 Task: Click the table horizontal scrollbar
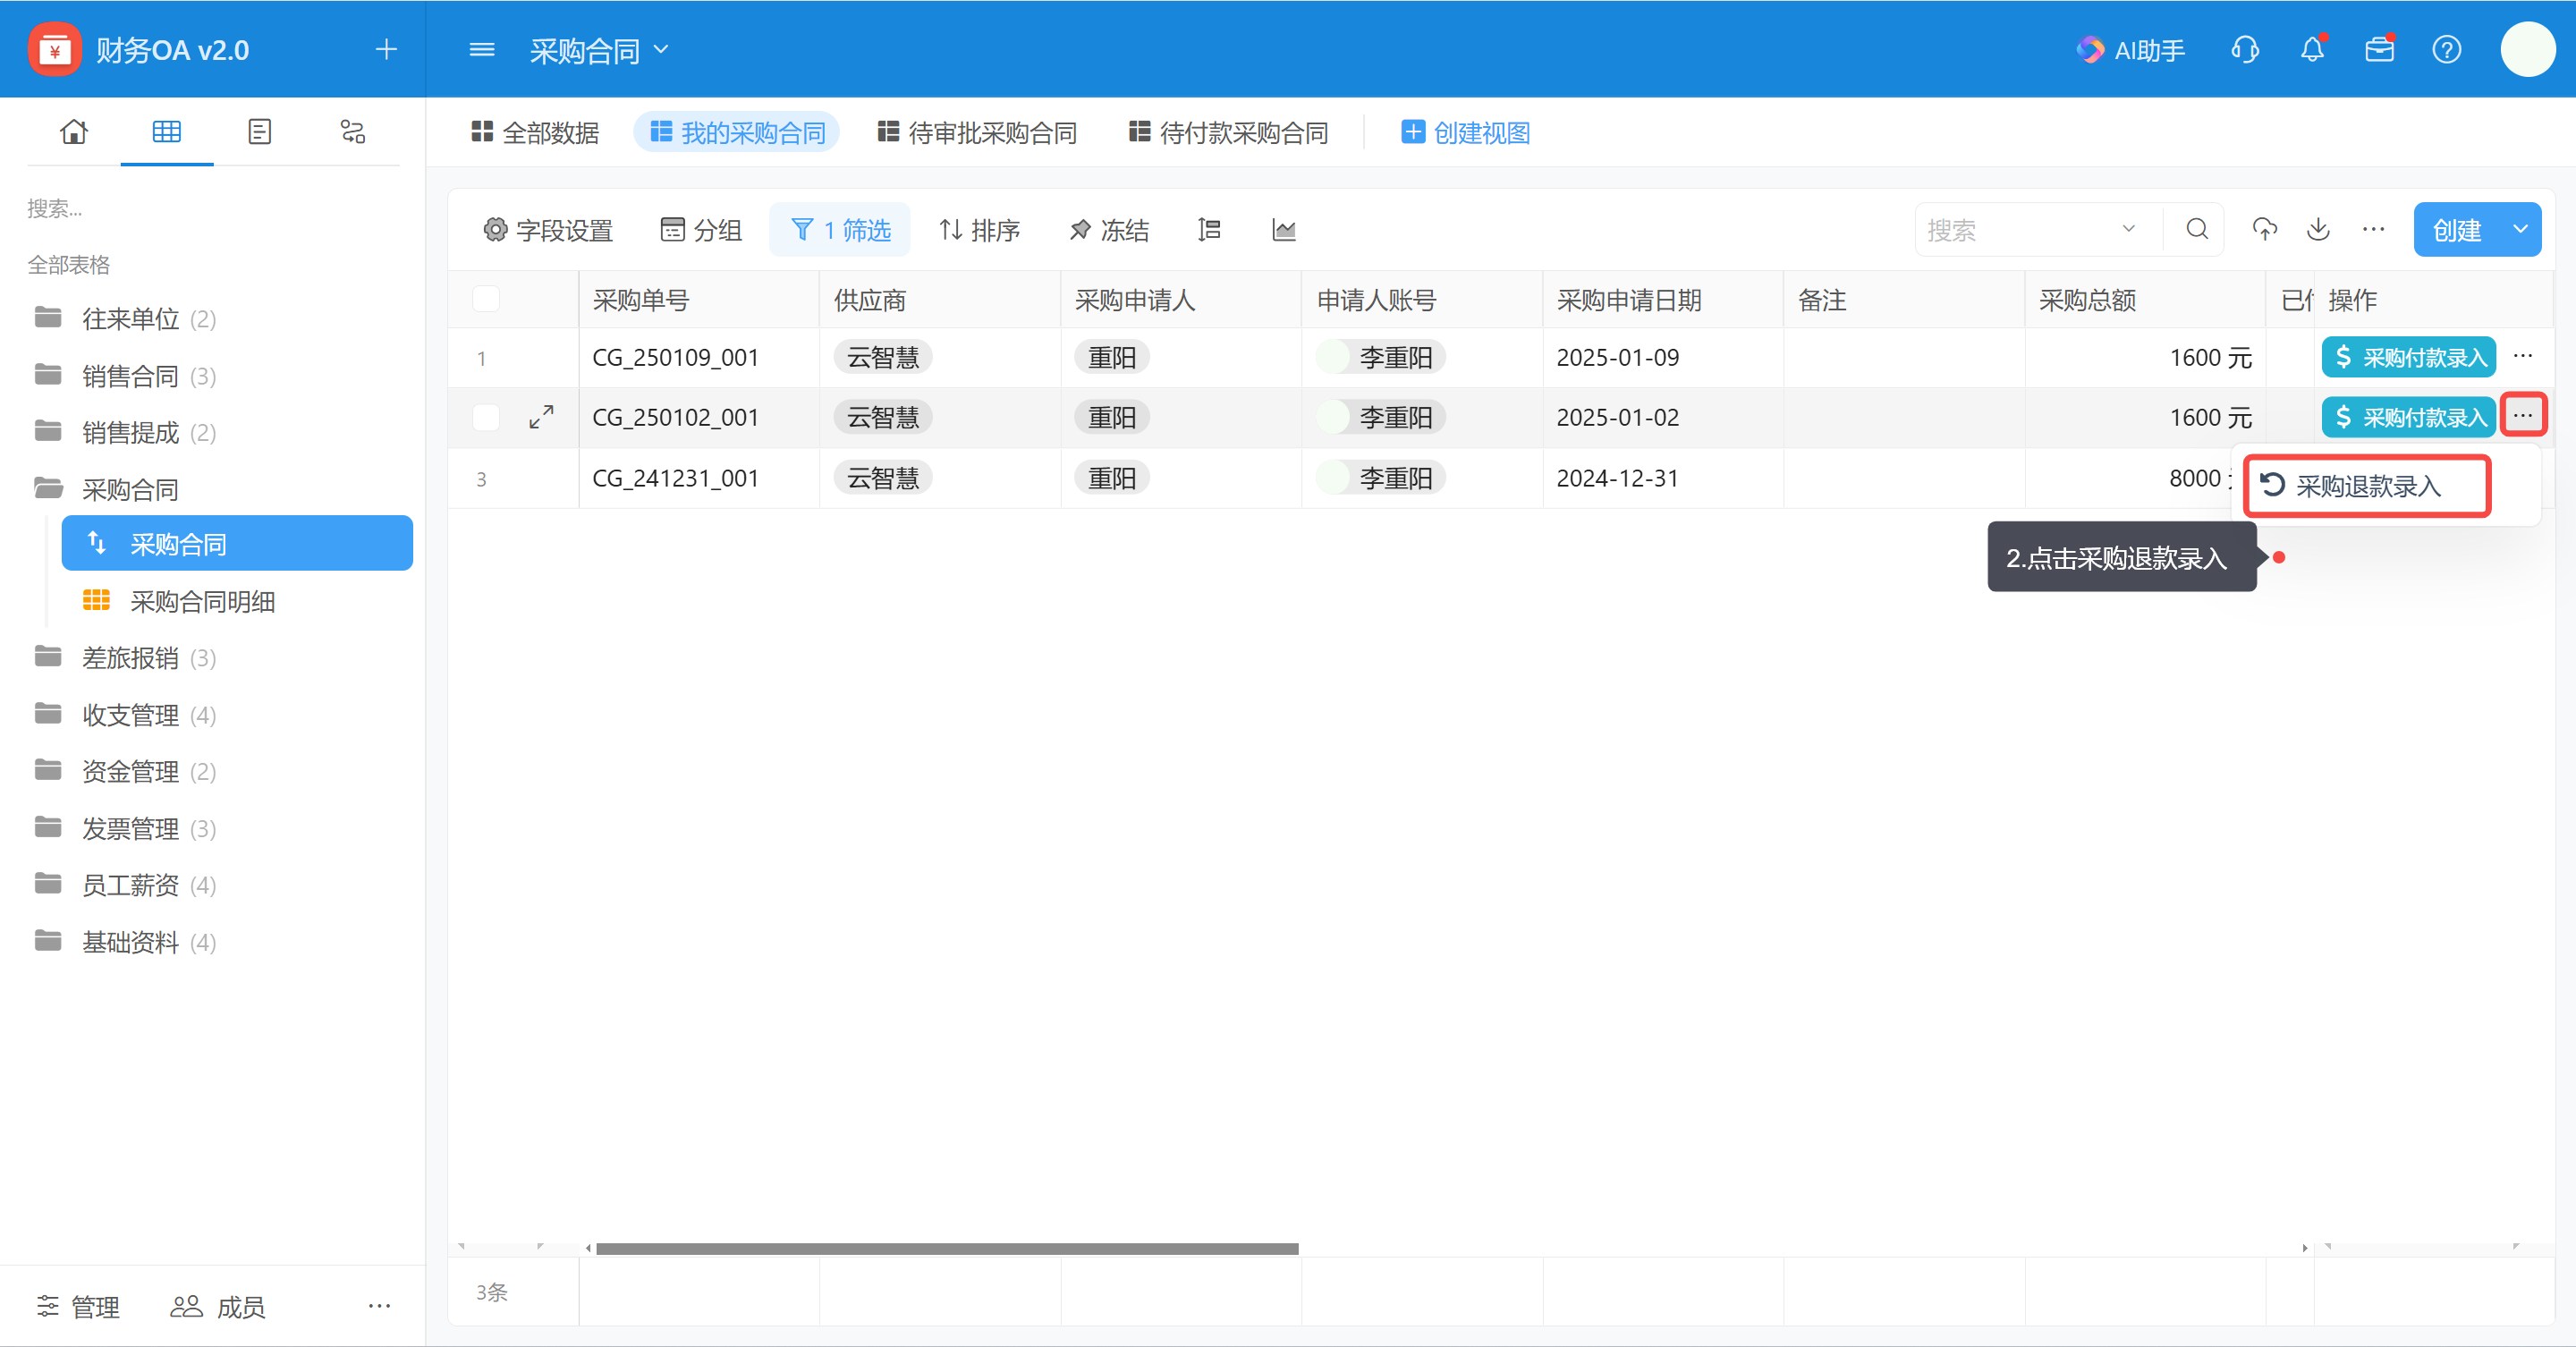pos(946,1248)
